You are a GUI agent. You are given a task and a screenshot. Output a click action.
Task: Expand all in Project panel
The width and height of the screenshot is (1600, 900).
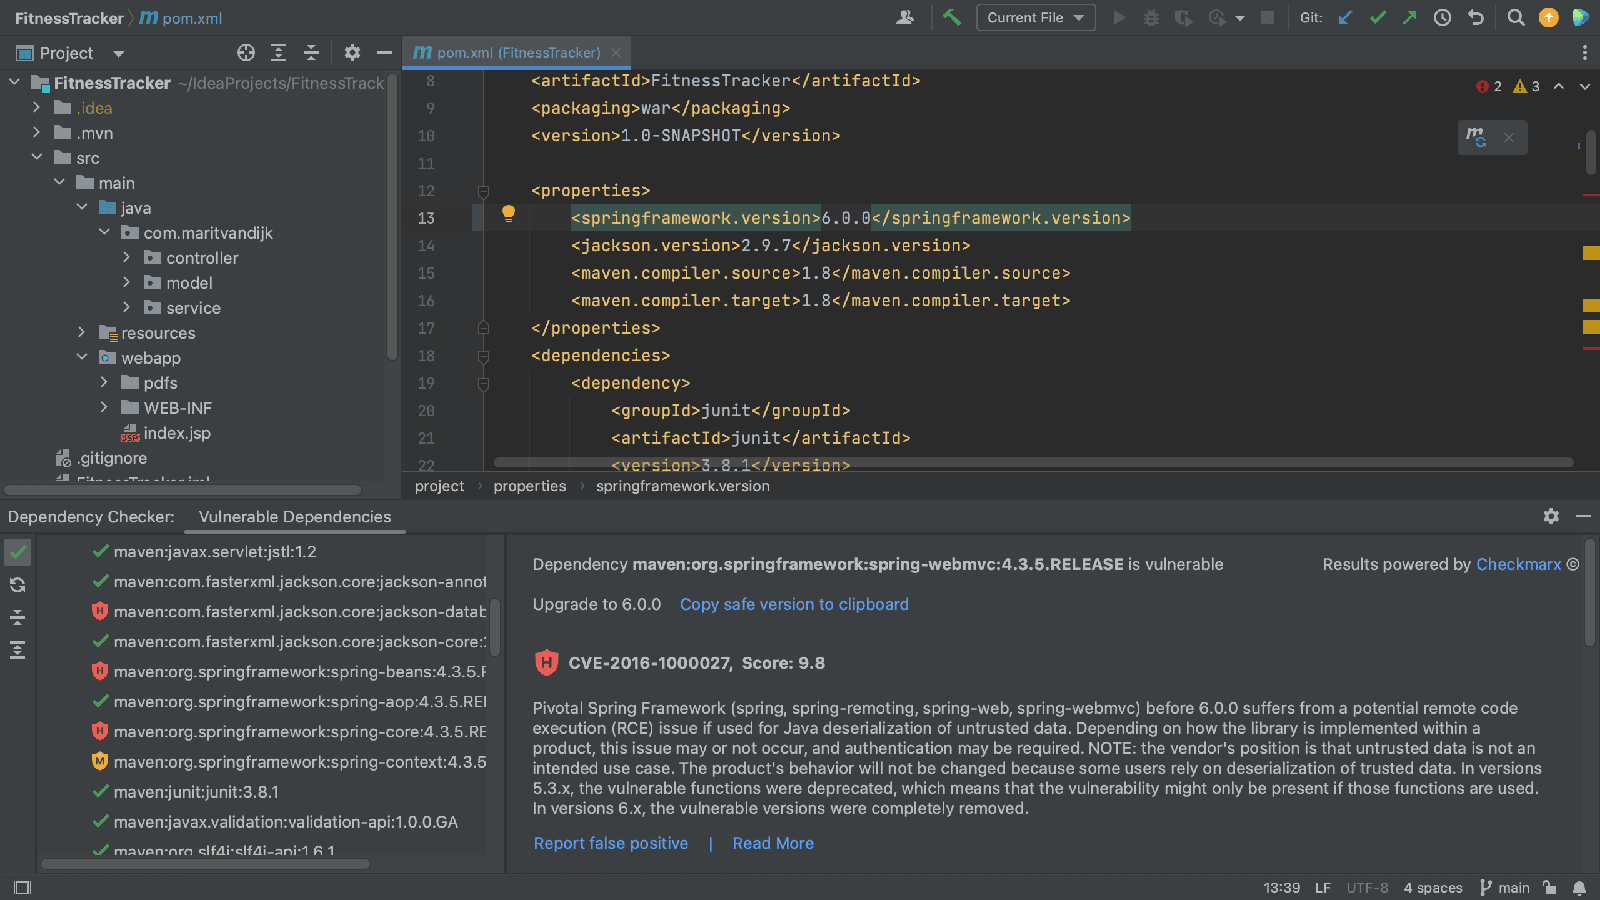pos(279,52)
